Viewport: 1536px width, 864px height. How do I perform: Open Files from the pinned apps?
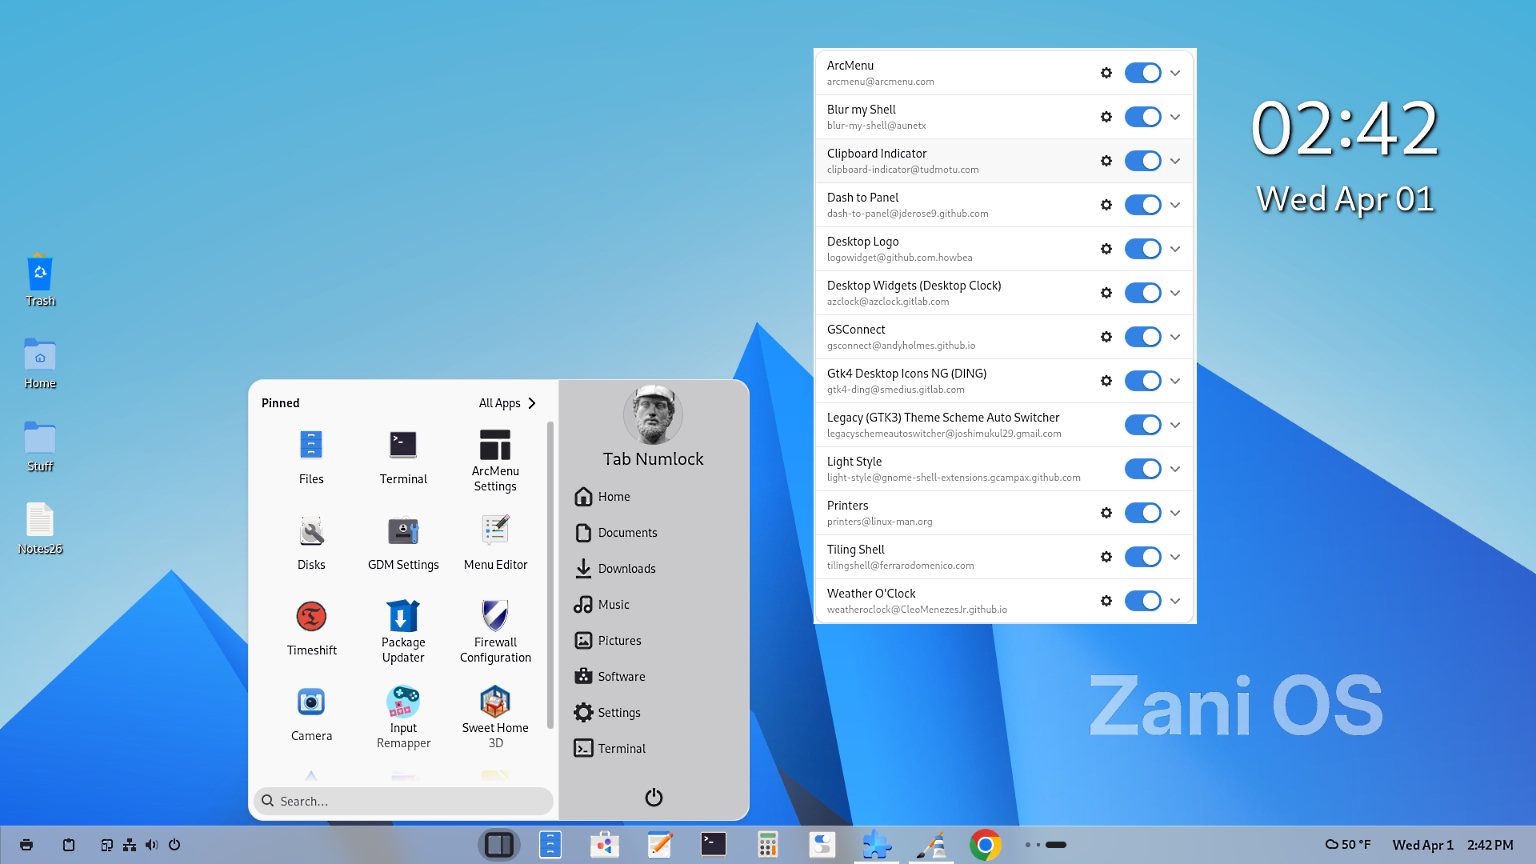311,456
